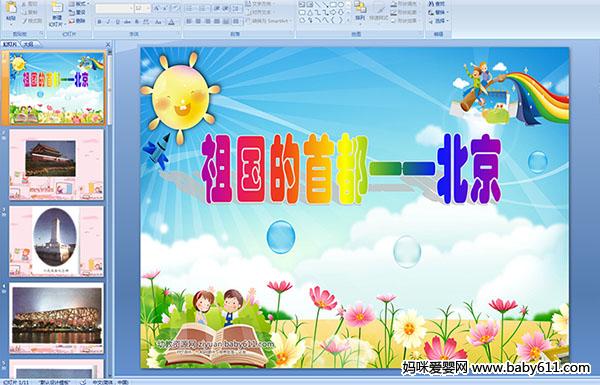Image resolution: width=600 pixels, height=385 pixels.
Task: Open the font name dropdown
Action: pyautogui.click(x=131, y=8)
